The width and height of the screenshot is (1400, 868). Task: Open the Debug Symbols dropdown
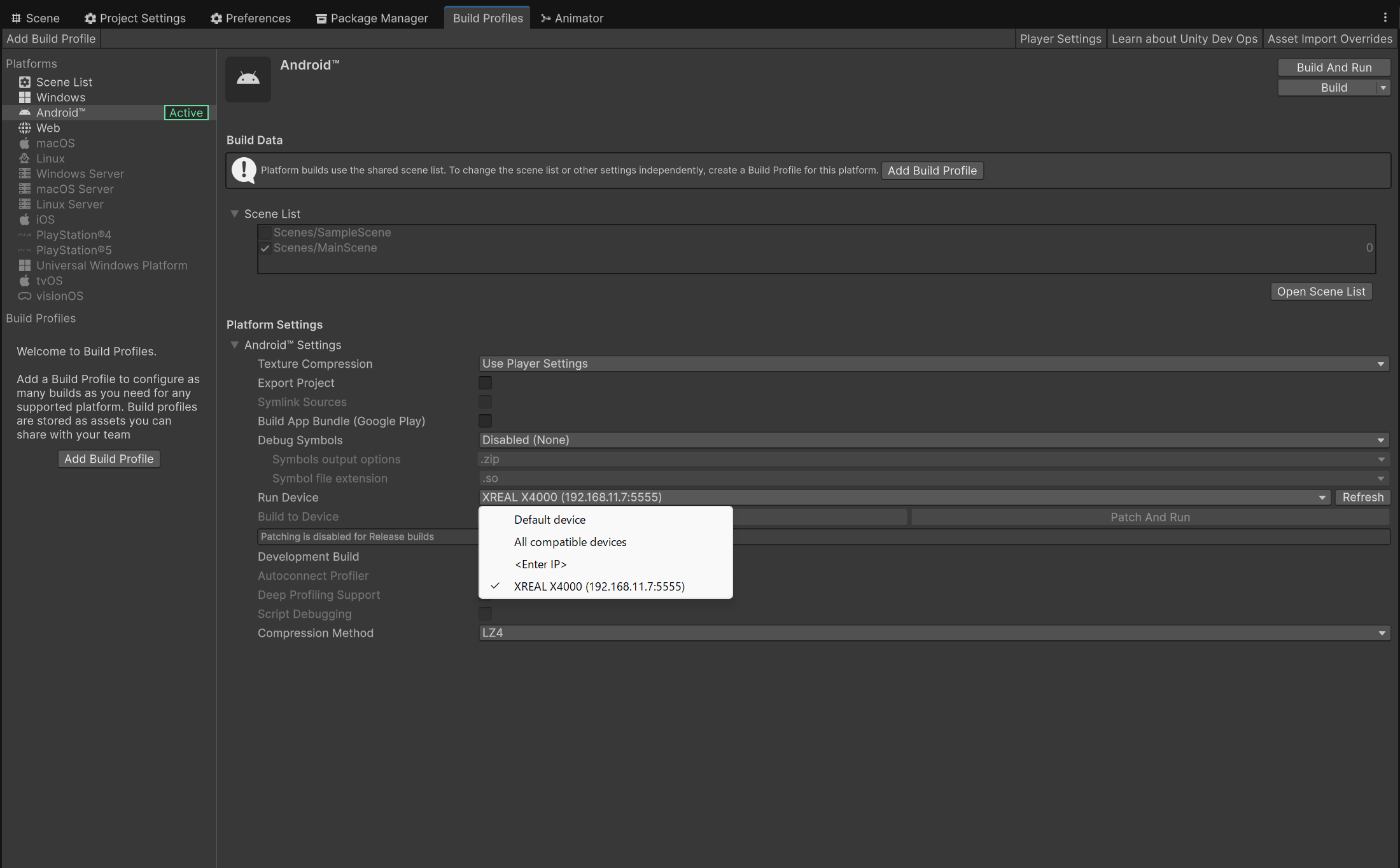pyautogui.click(x=934, y=440)
